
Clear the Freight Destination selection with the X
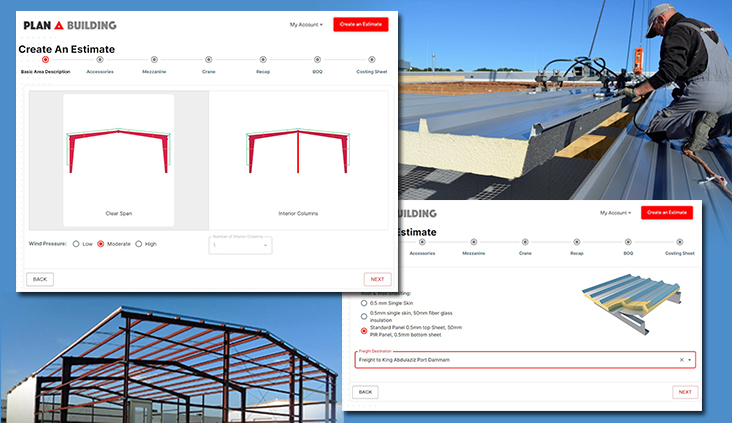point(682,360)
